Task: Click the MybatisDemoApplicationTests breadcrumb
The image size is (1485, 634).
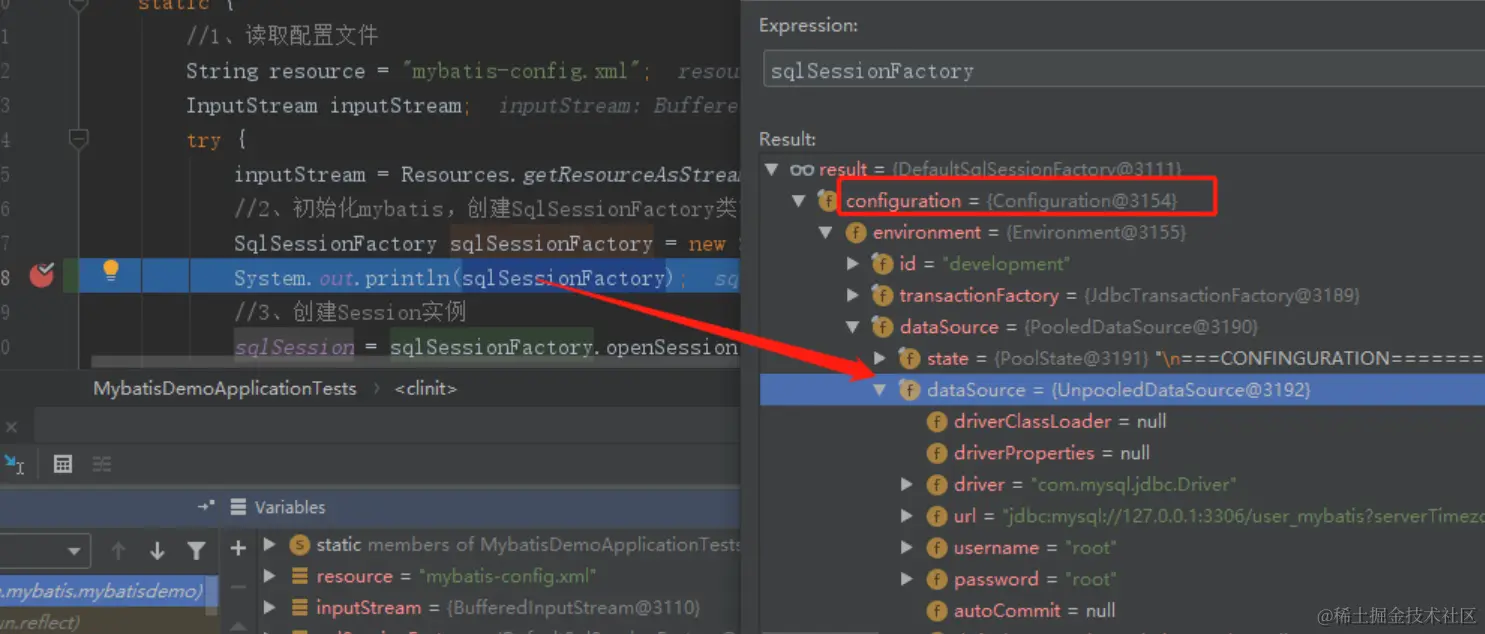Action: [224, 388]
